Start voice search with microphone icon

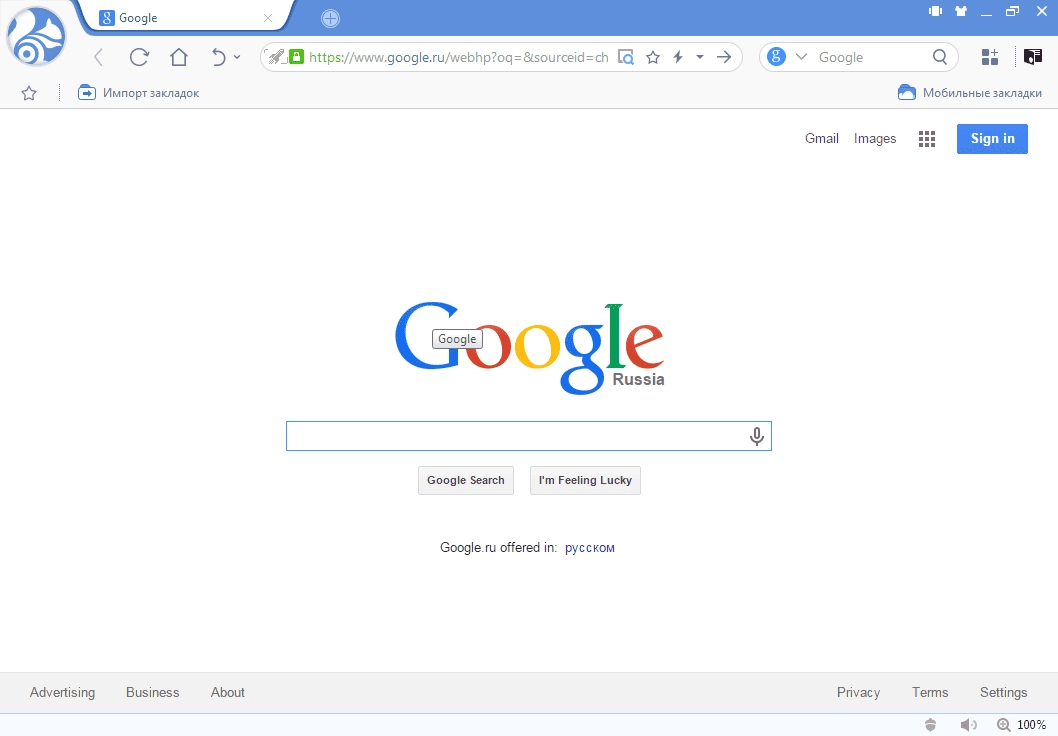[x=756, y=436]
